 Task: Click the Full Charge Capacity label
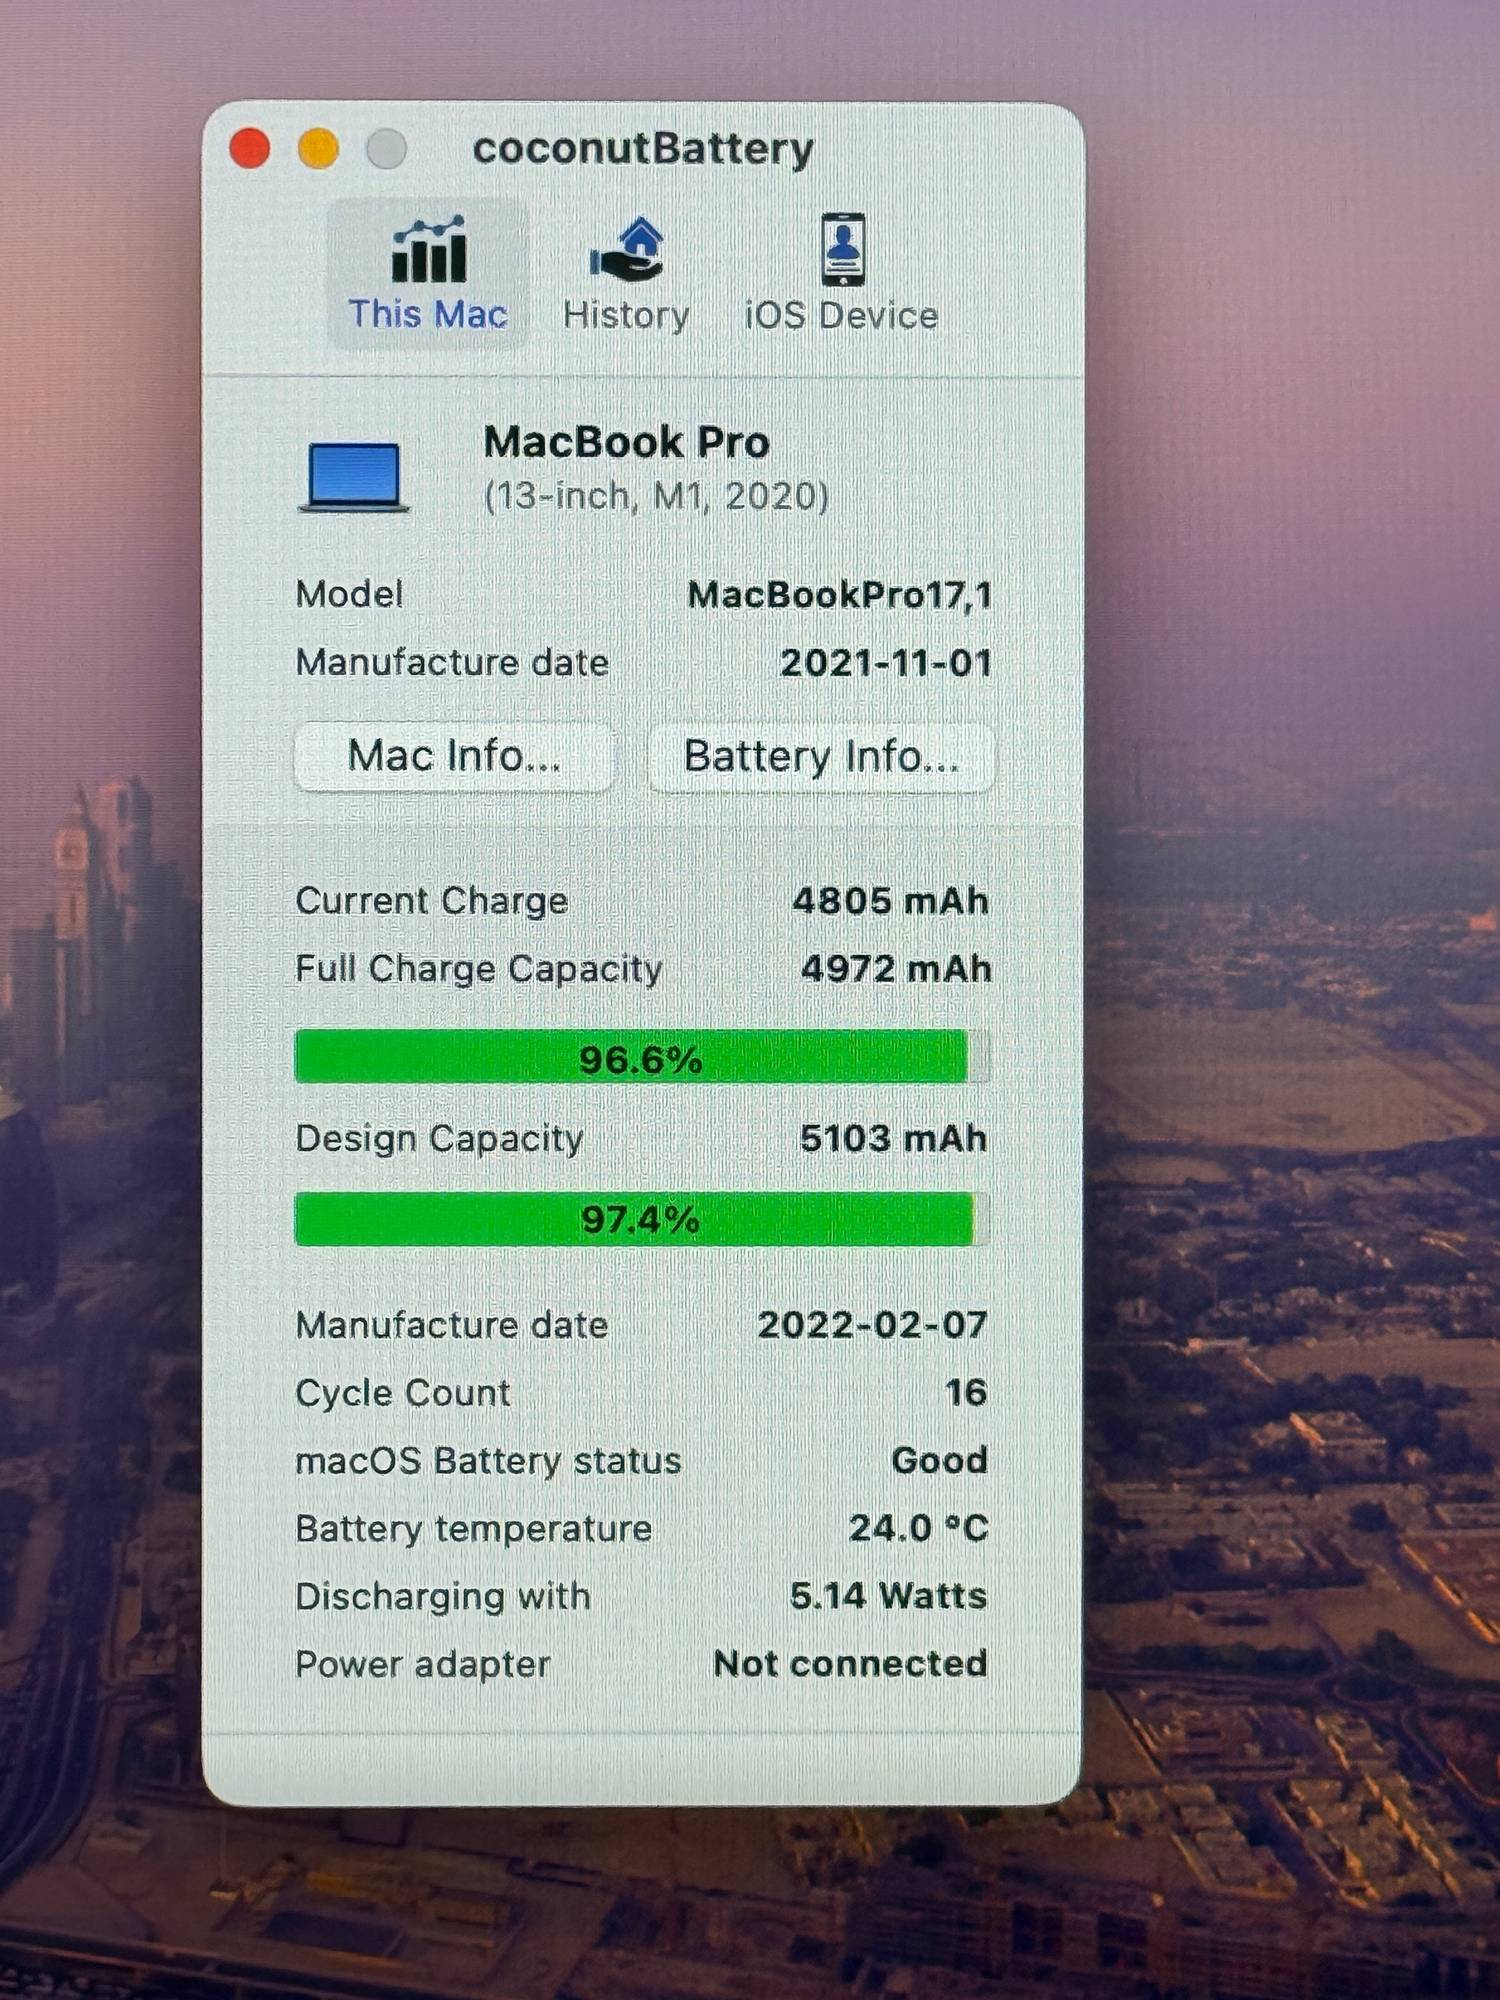click(x=479, y=970)
